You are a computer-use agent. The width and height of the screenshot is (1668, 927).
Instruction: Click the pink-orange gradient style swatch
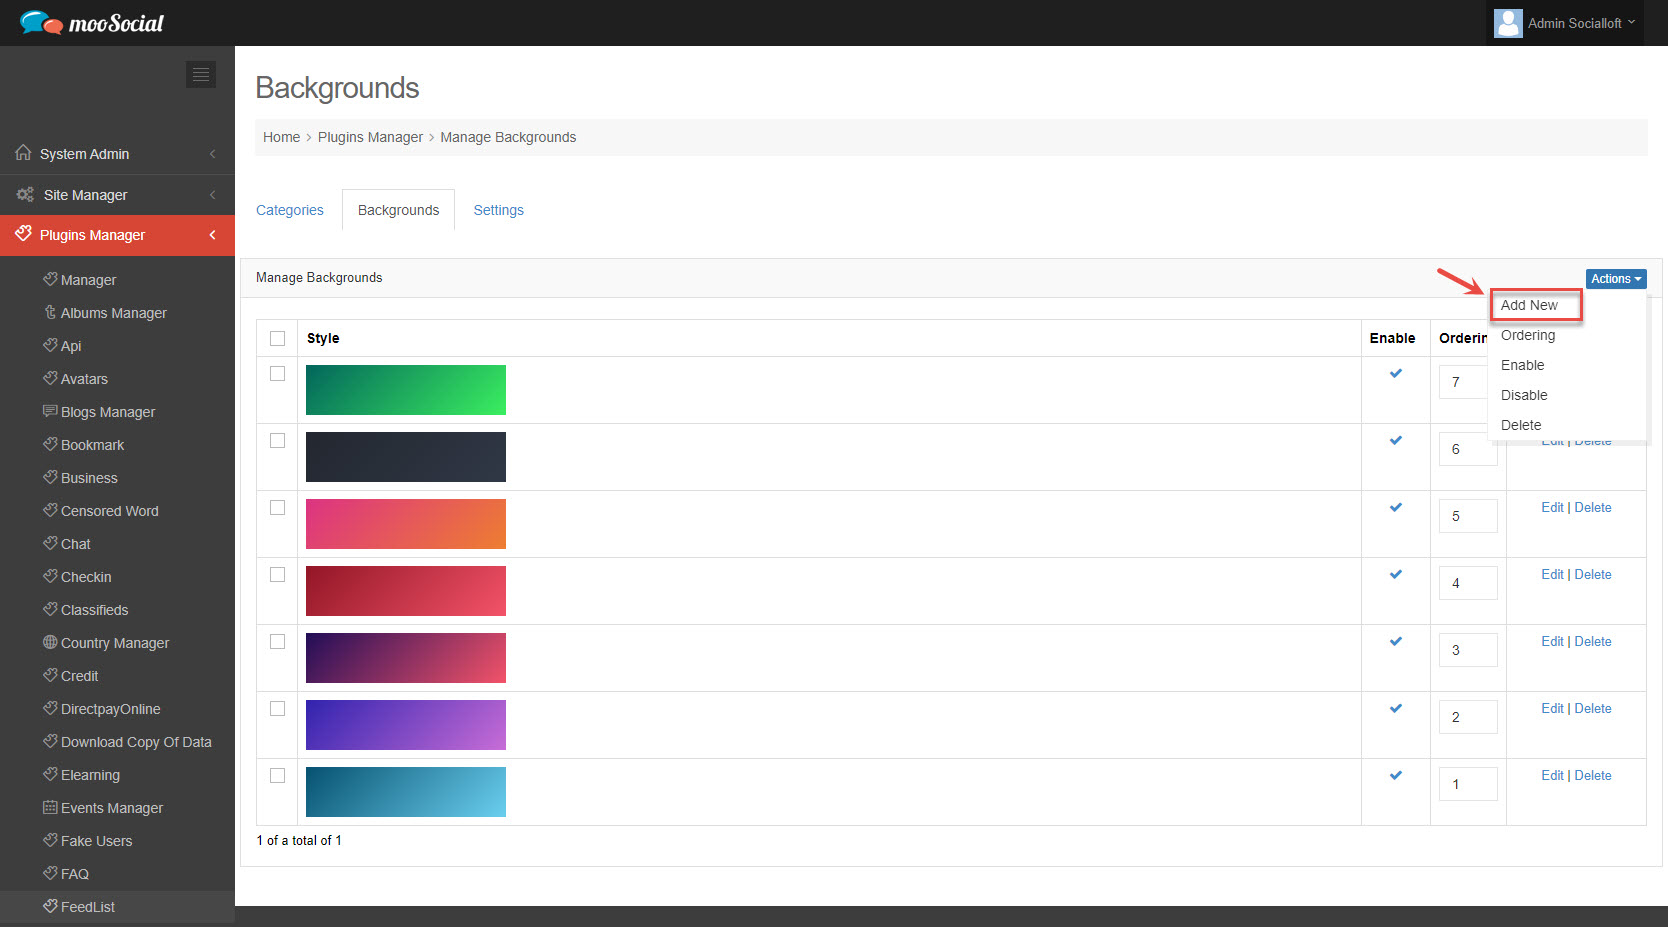pos(406,524)
